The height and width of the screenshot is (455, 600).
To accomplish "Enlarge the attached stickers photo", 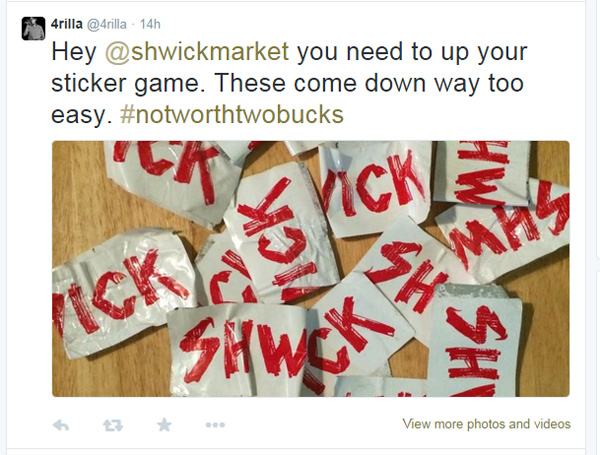I will [311, 269].
